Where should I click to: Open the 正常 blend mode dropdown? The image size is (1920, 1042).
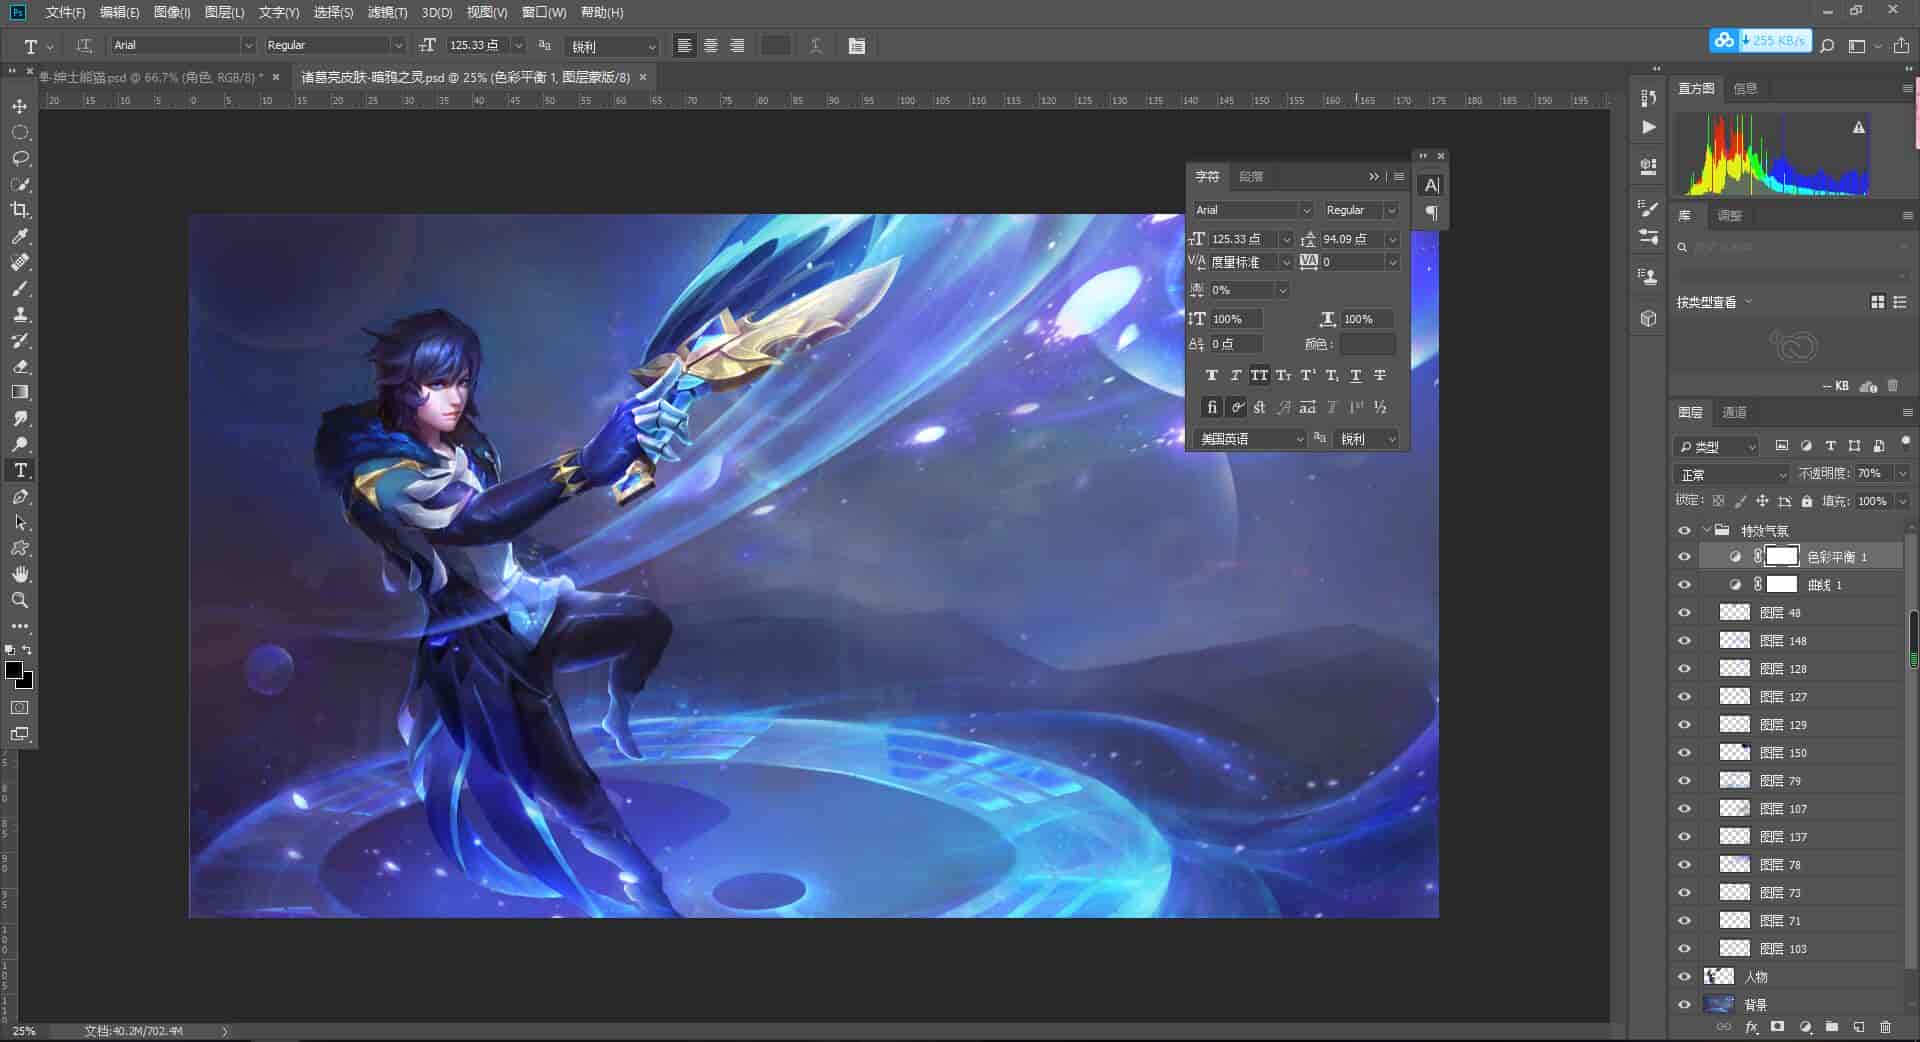click(1732, 474)
